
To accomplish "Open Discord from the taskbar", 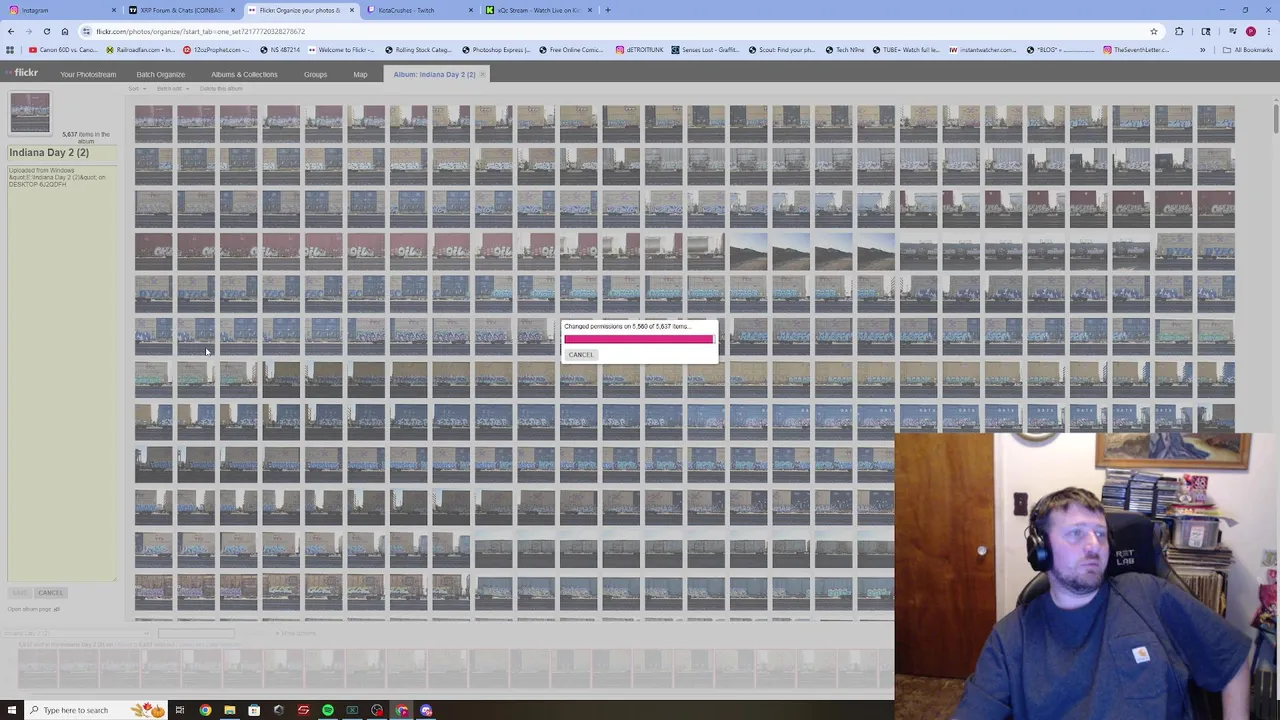I will 426,710.
